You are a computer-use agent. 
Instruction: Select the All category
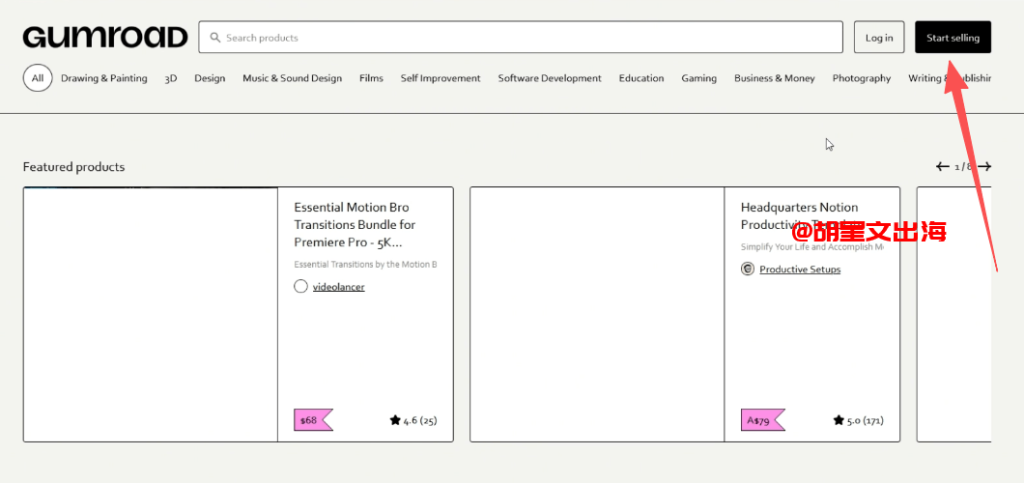[37, 78]
